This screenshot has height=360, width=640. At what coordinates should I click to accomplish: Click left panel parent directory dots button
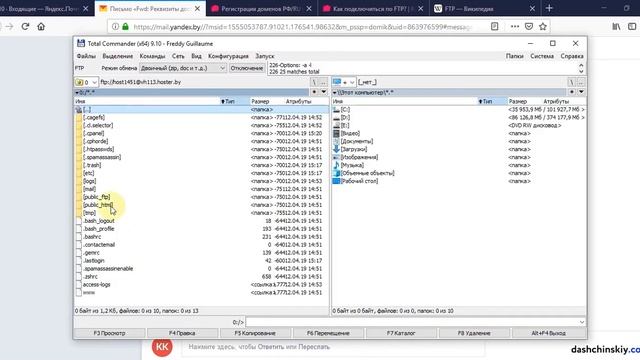point(323,82)
